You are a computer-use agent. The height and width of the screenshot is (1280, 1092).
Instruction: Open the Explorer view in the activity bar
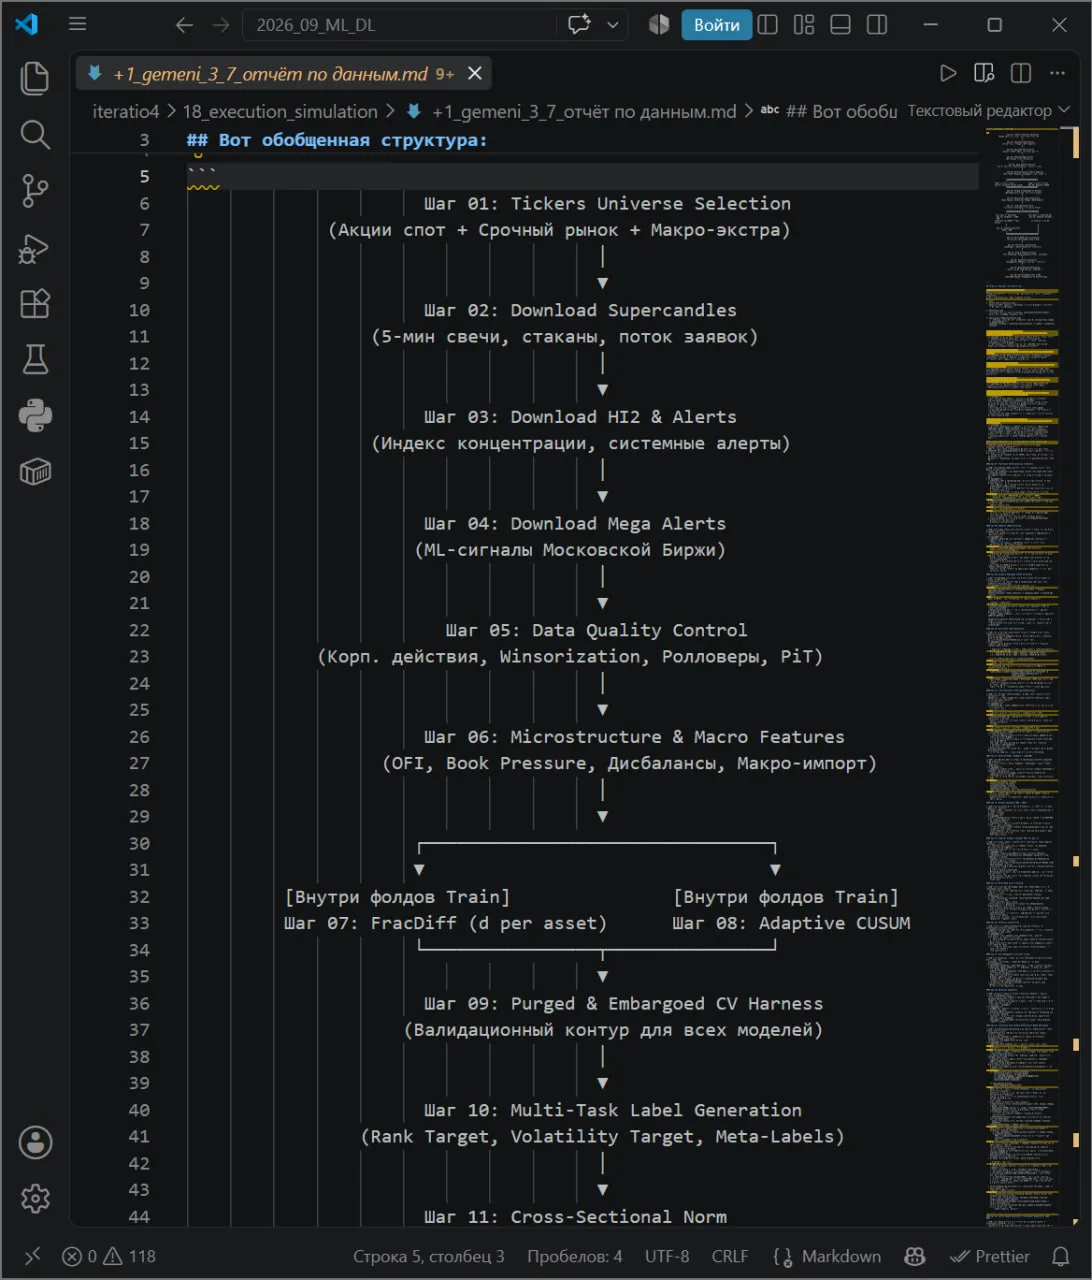(x=35, y=78)
